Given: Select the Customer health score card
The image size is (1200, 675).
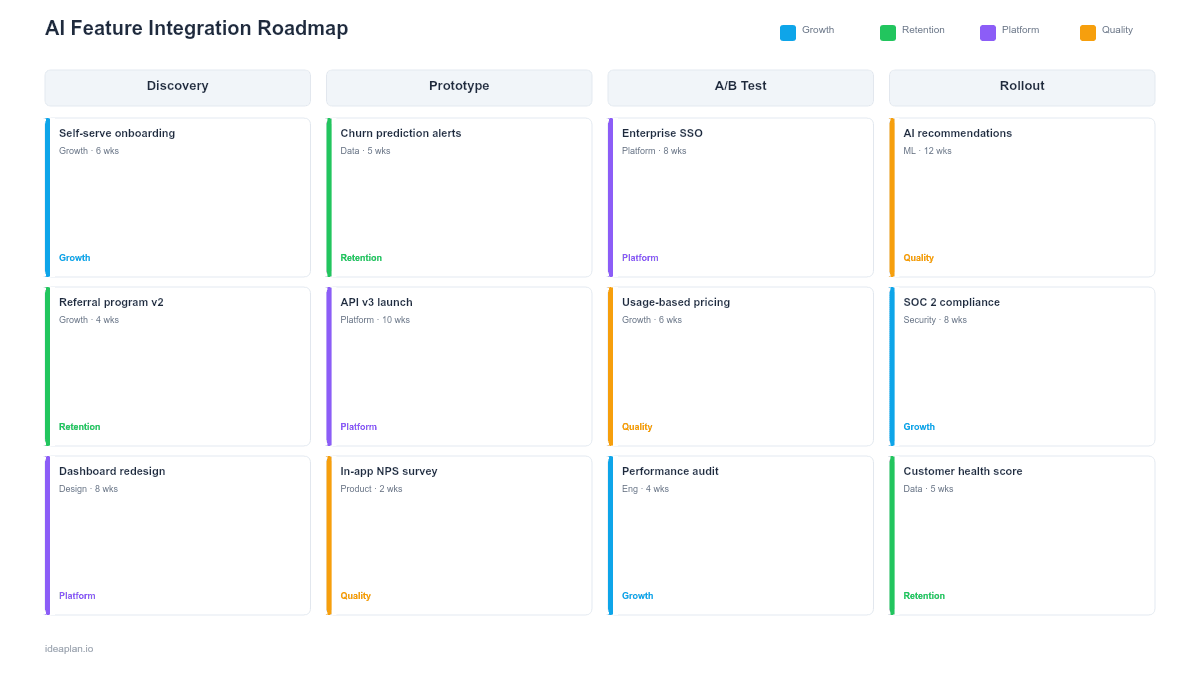Looking at the screenshot, I should (1021, 534).
